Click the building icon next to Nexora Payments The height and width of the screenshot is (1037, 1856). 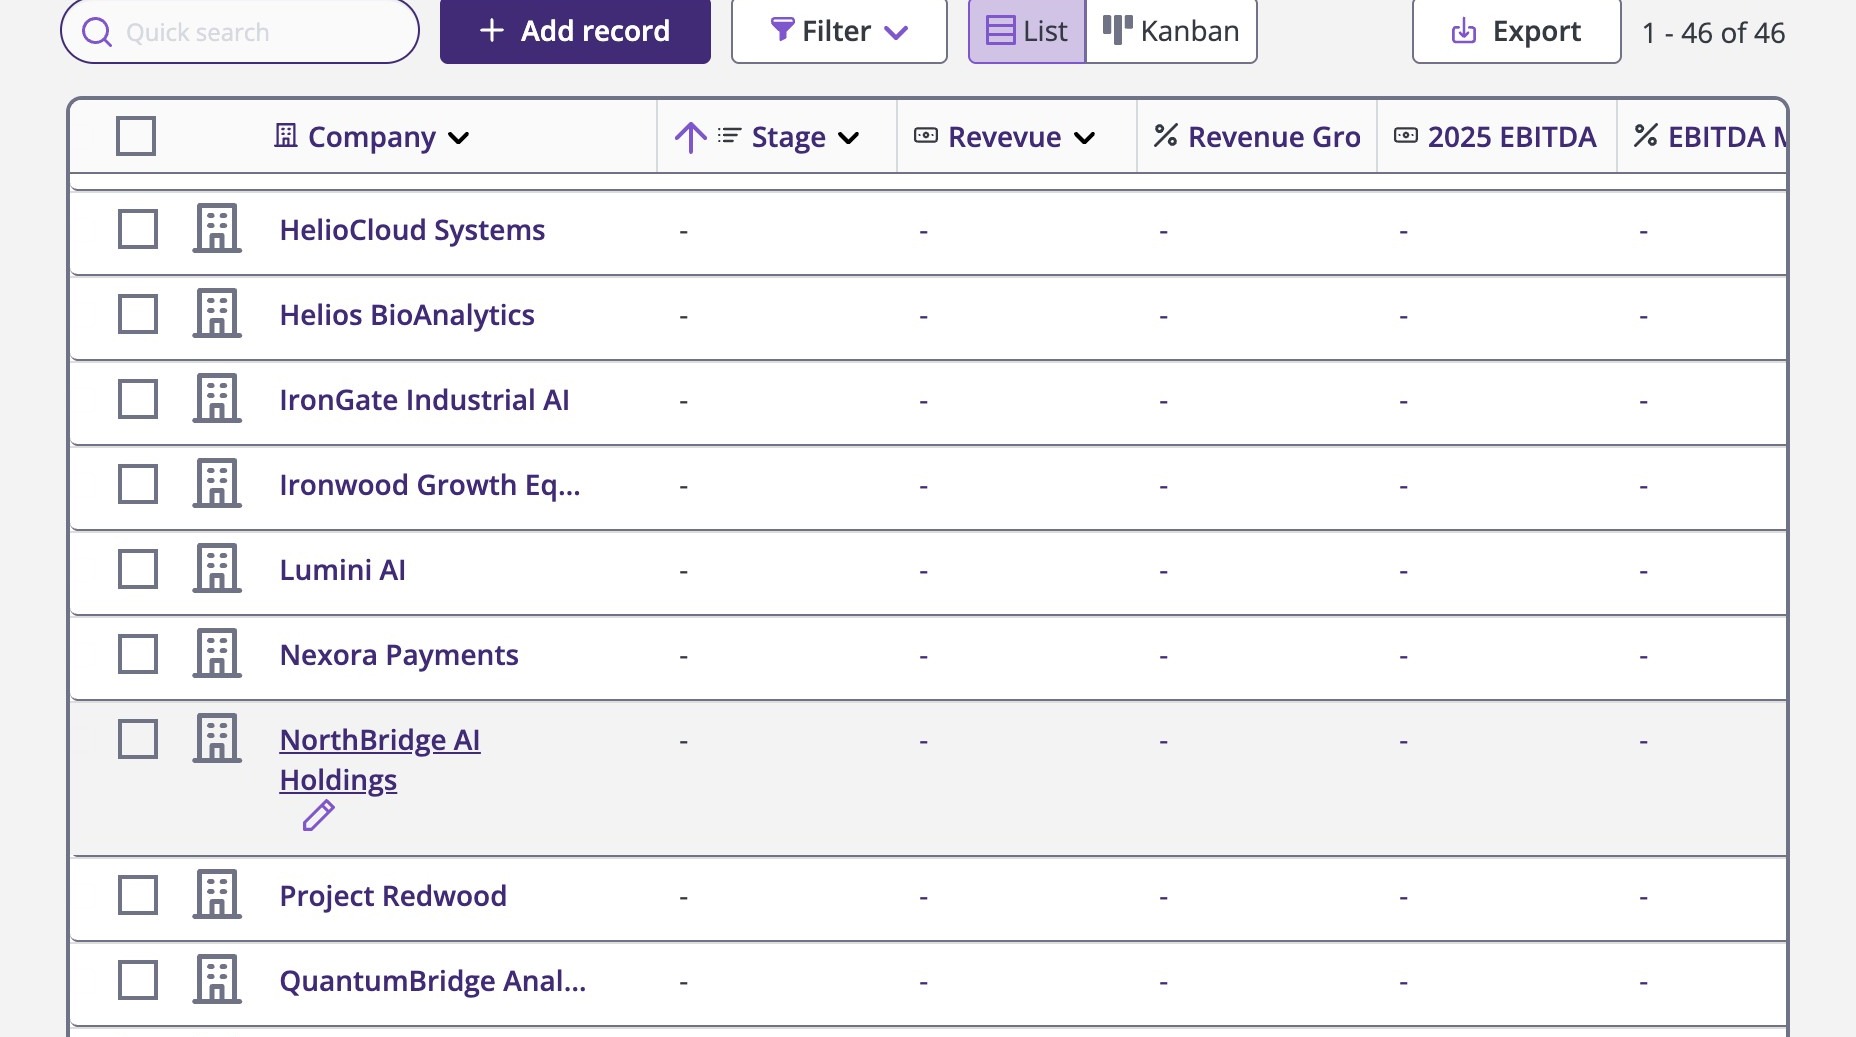pyautogui.click(x=217, y=654)
